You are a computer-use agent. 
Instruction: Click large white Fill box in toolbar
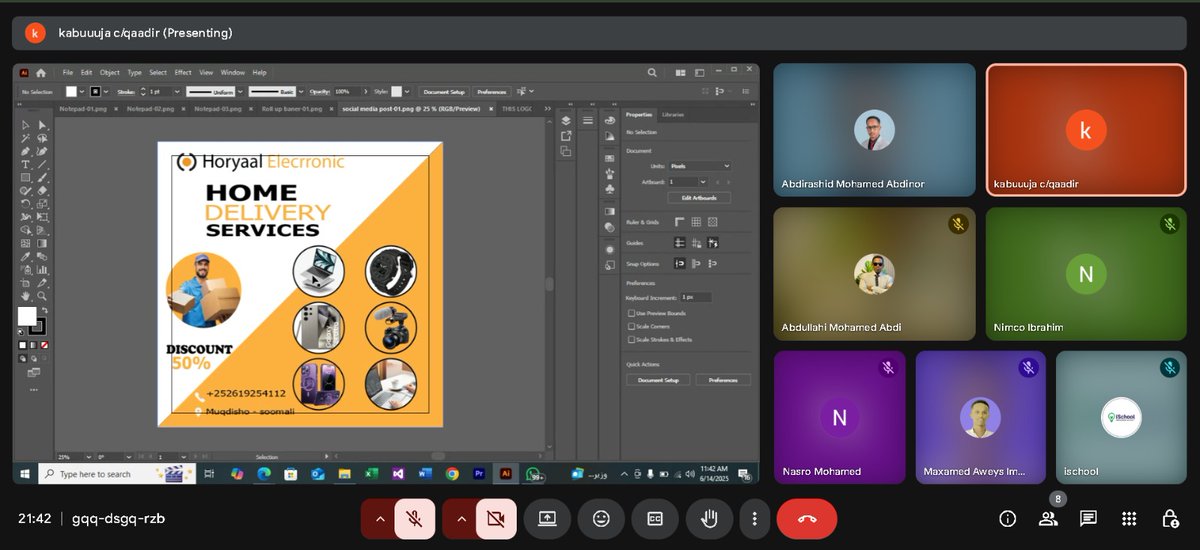pos(27,316)
